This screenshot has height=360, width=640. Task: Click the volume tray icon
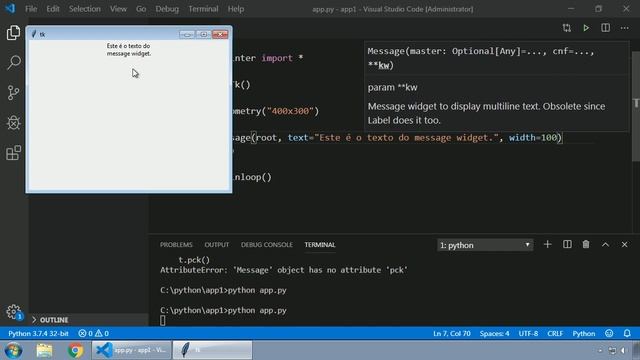624,351
